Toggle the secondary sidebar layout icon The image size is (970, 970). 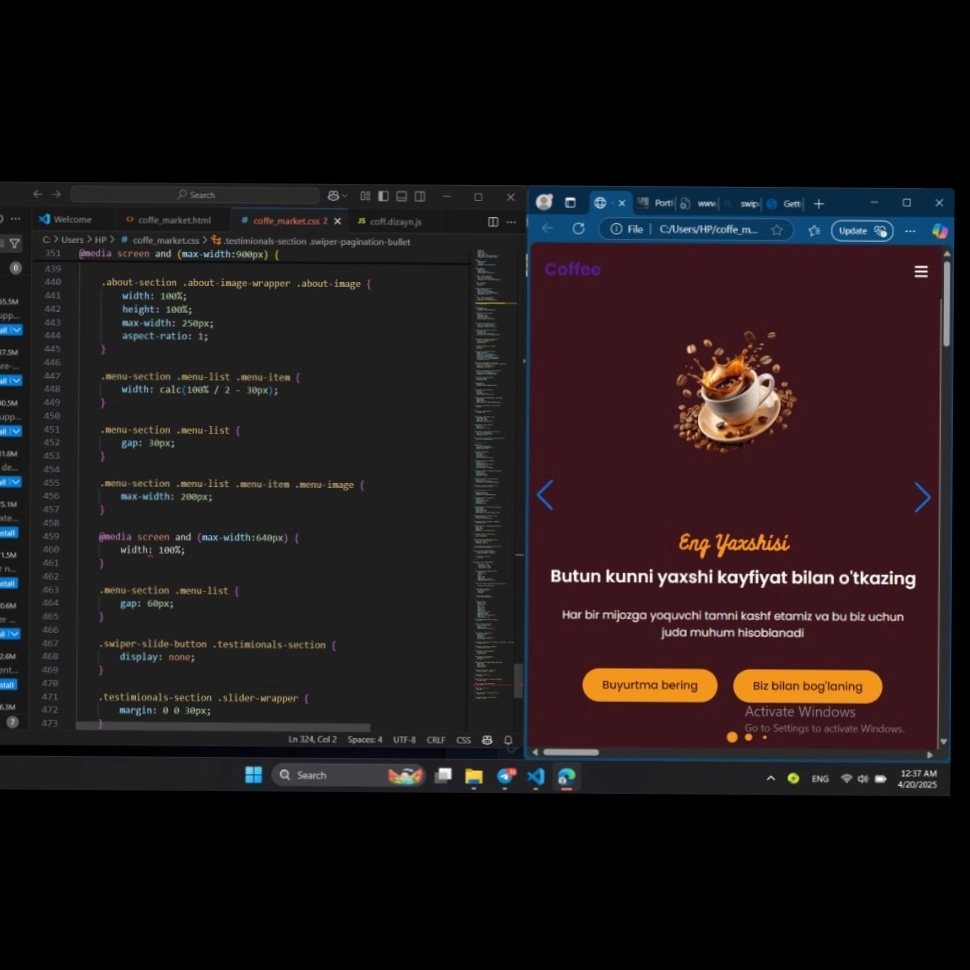click(x=420, y=196)
